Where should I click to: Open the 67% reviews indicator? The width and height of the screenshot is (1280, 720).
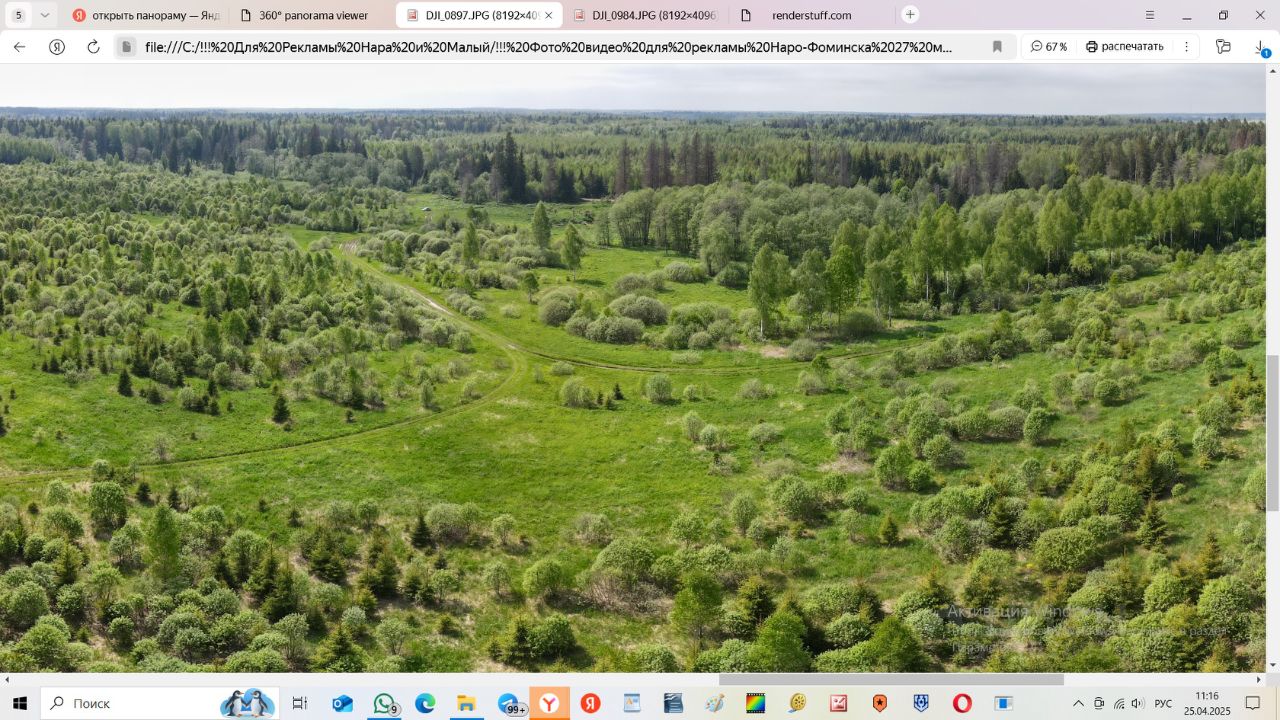click(1049, 47)
